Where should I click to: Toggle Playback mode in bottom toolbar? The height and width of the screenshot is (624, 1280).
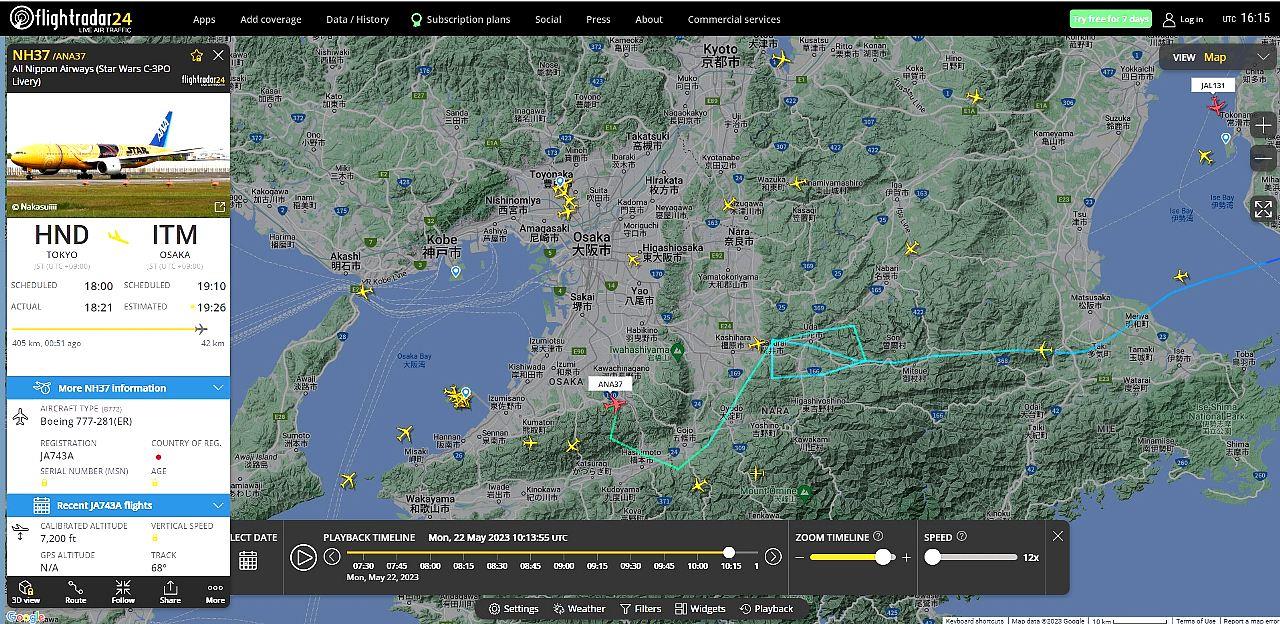pos(767,608)
